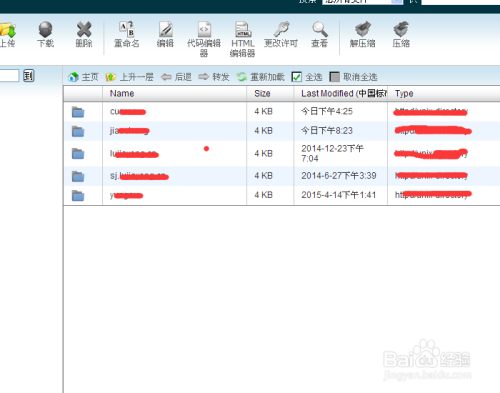Click the Back (后退) arrow
The height and width of the screenshot is (393, 500).
coord(176,77)
